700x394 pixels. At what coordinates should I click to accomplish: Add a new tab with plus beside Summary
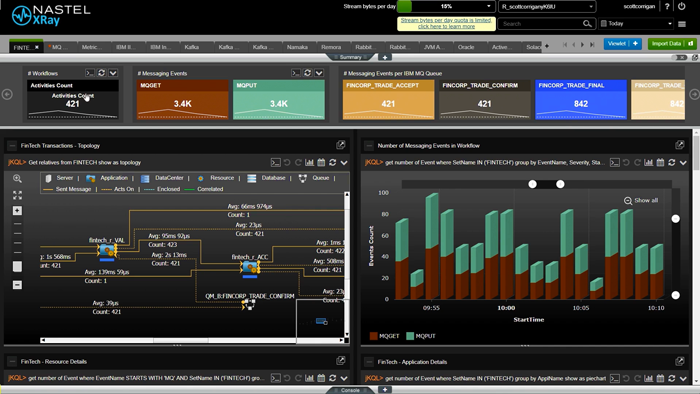click(x=385, y=57)
